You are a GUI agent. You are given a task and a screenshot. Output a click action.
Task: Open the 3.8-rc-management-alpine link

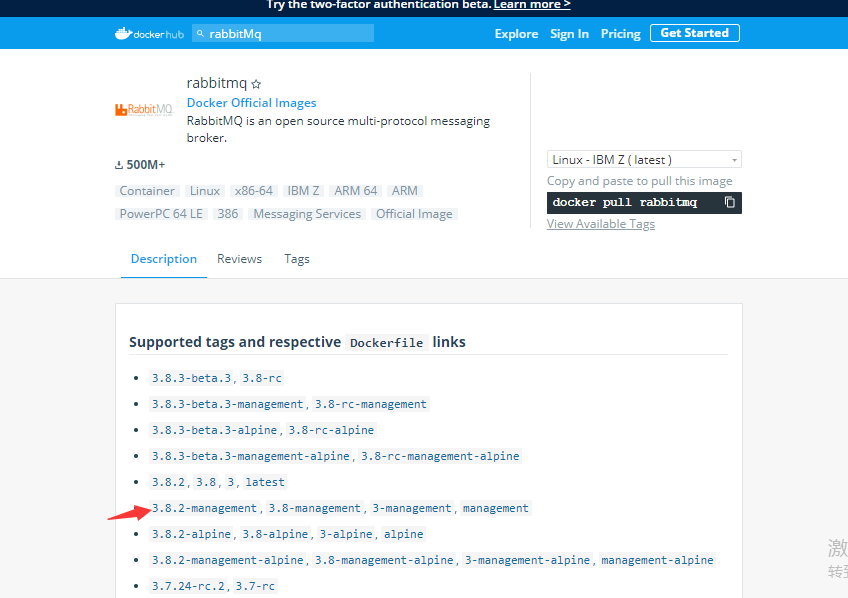coord(440,456)
